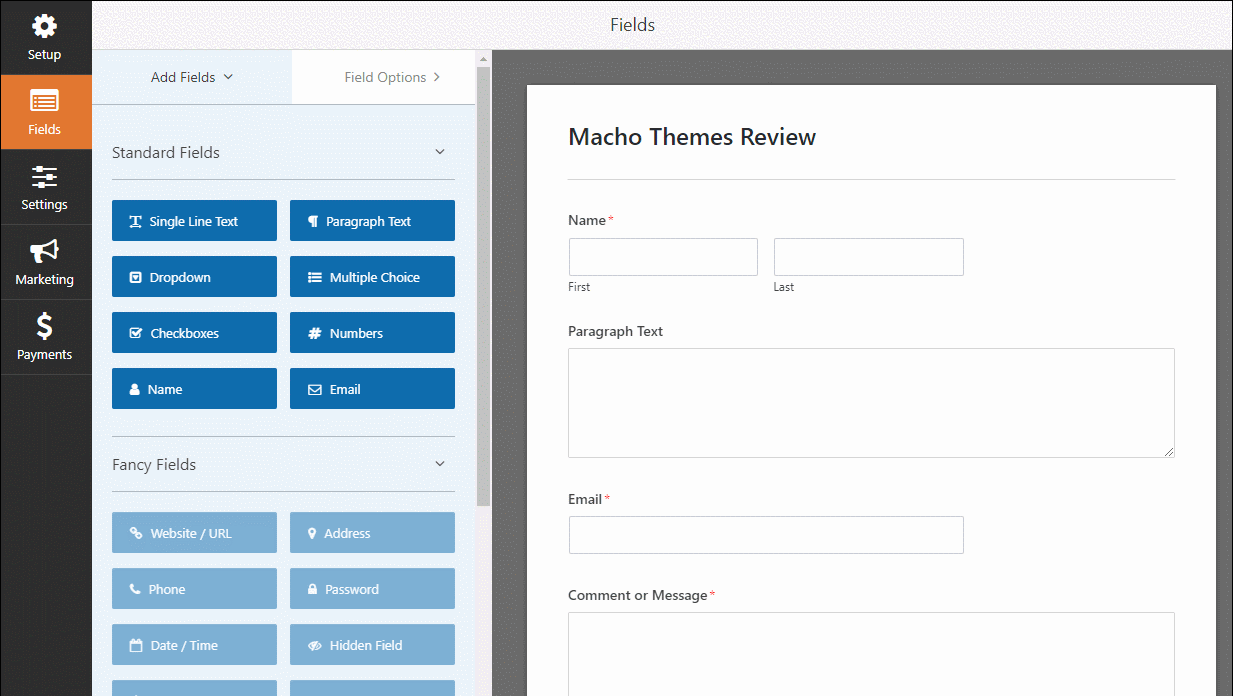
Task: Add a Single Line Text field
Action: (194, 221)
